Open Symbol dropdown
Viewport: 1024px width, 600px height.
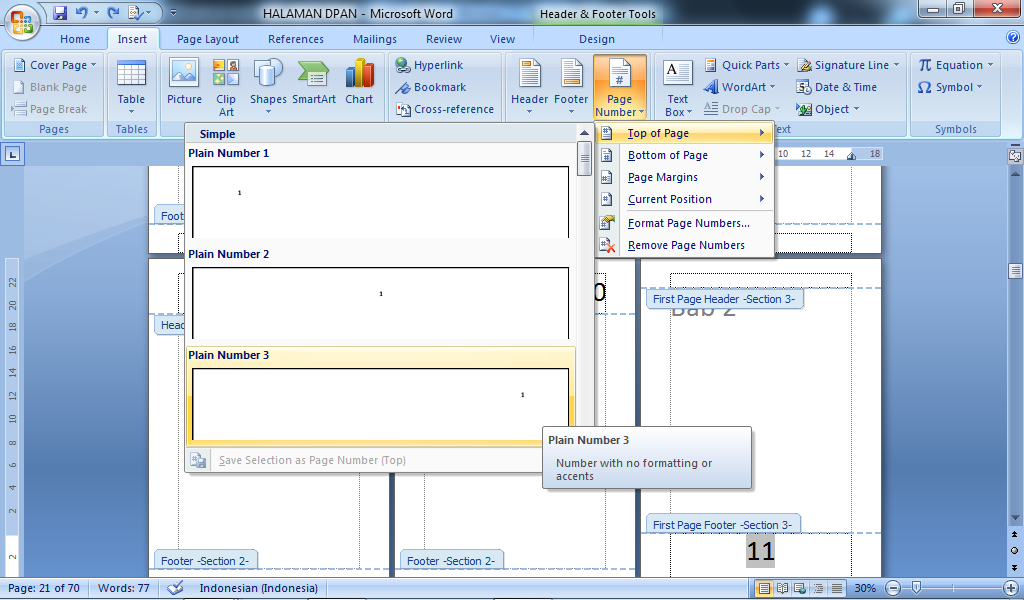(950, 87)
